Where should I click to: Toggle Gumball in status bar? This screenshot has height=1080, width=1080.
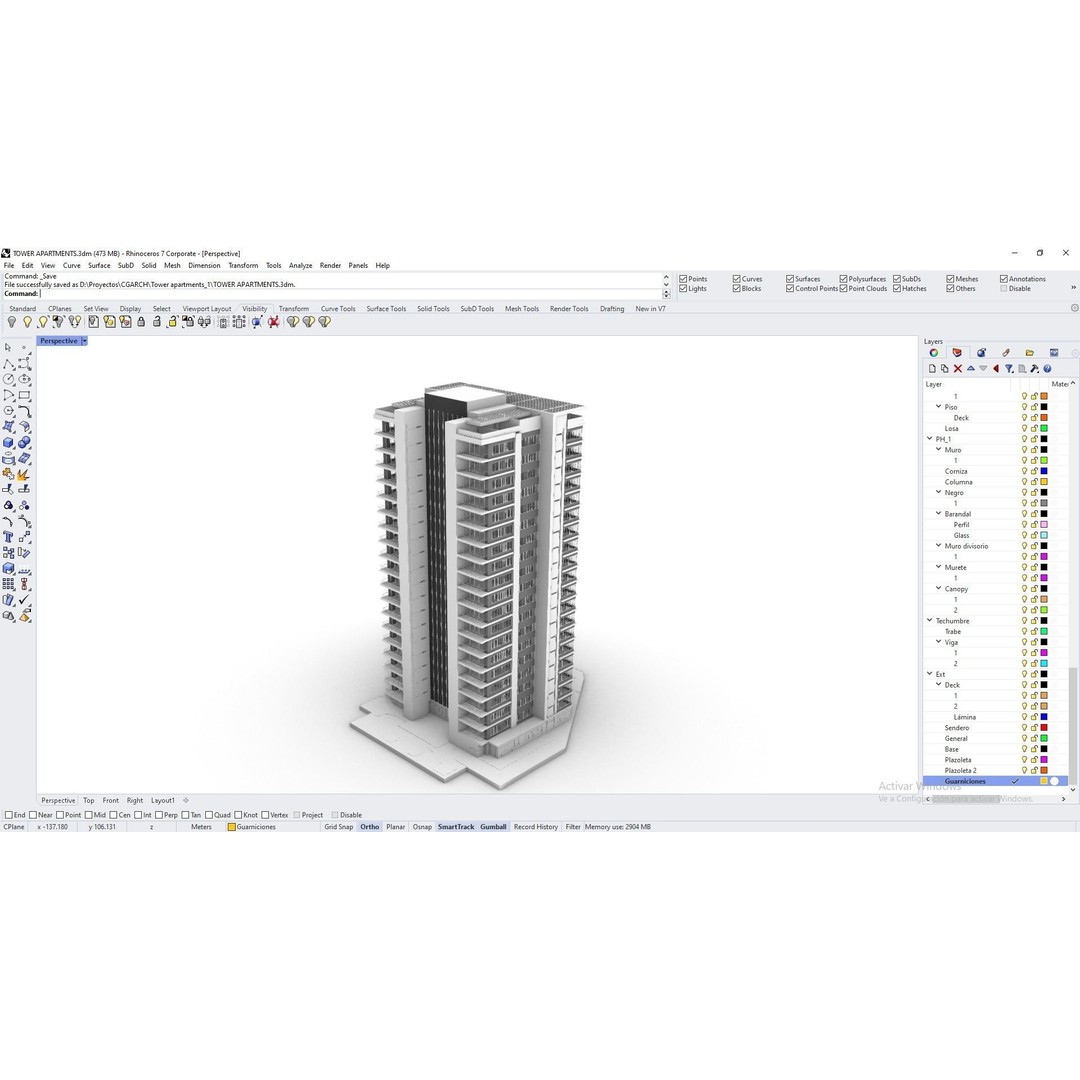tap(493, 827)
